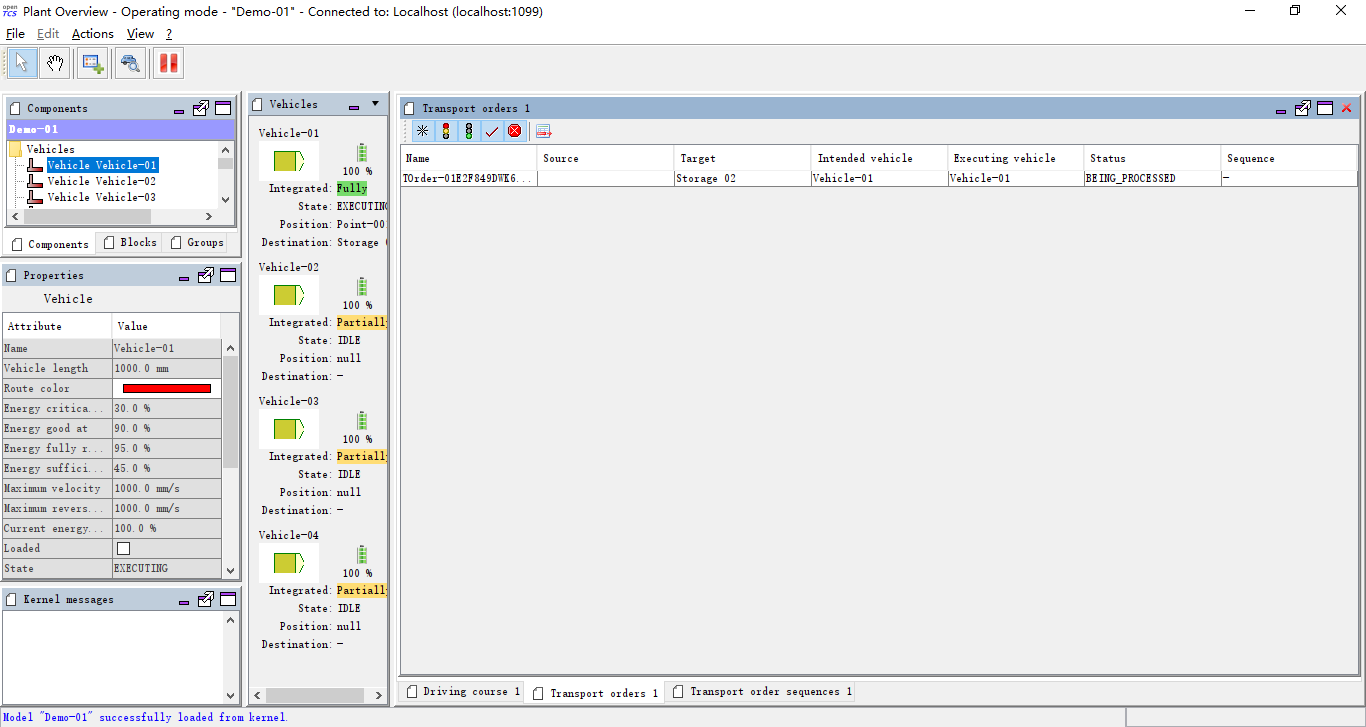Filter orders with the red traffic light icon
This screenshot has height=727, width=1366.
pos(445,130)
